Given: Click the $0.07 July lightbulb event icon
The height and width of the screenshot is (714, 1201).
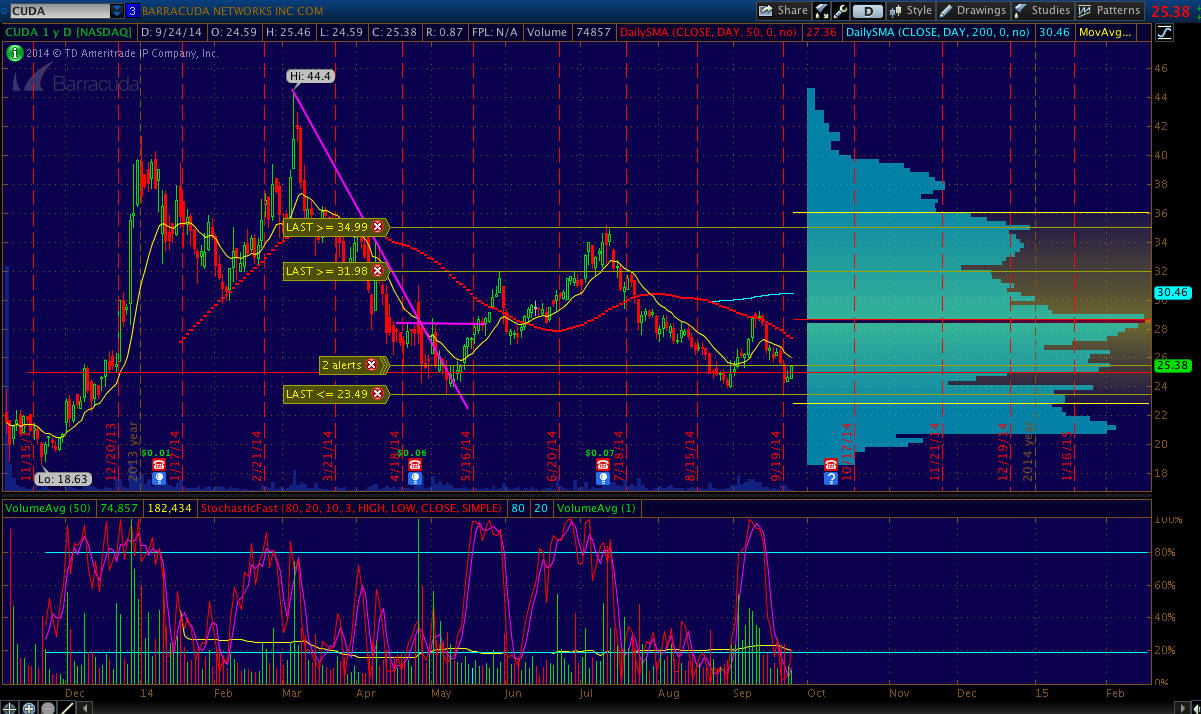Looking at the screenshot, I should click(603, 479).
